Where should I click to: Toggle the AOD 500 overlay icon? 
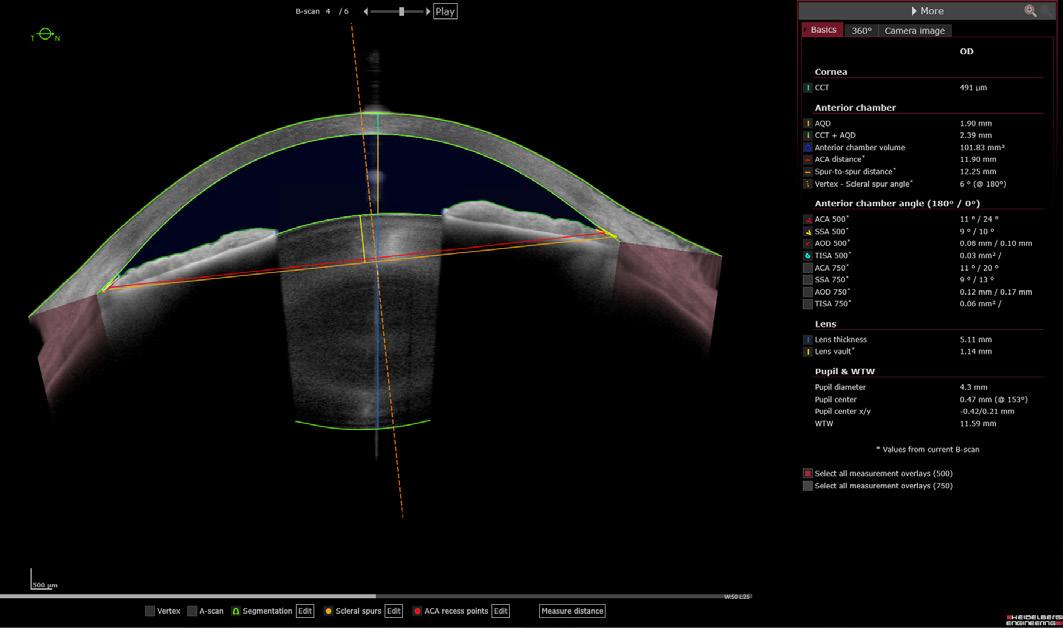807,243
